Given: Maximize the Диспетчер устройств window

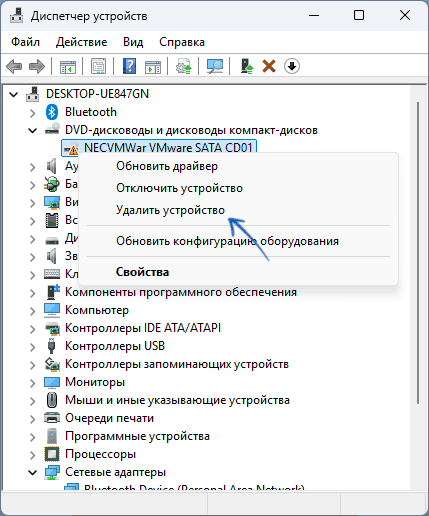Looking at the screenshot, I should [359, 15].
